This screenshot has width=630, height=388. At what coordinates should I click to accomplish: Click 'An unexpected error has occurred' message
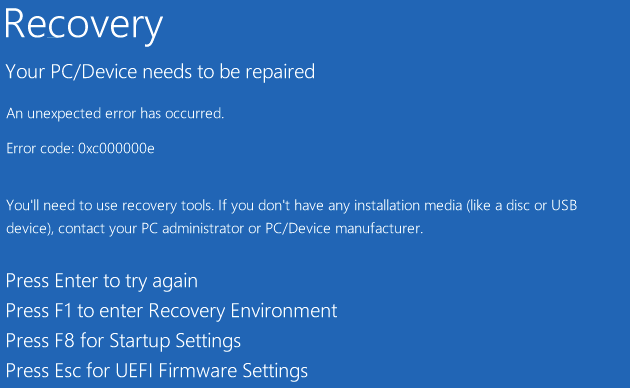(115, 114)
